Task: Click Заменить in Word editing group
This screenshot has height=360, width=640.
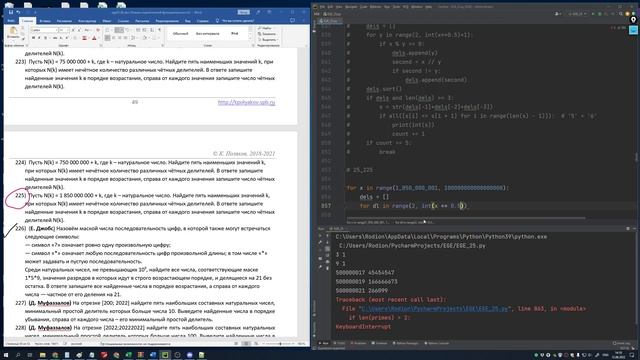Action: click(x=267, y=34)
